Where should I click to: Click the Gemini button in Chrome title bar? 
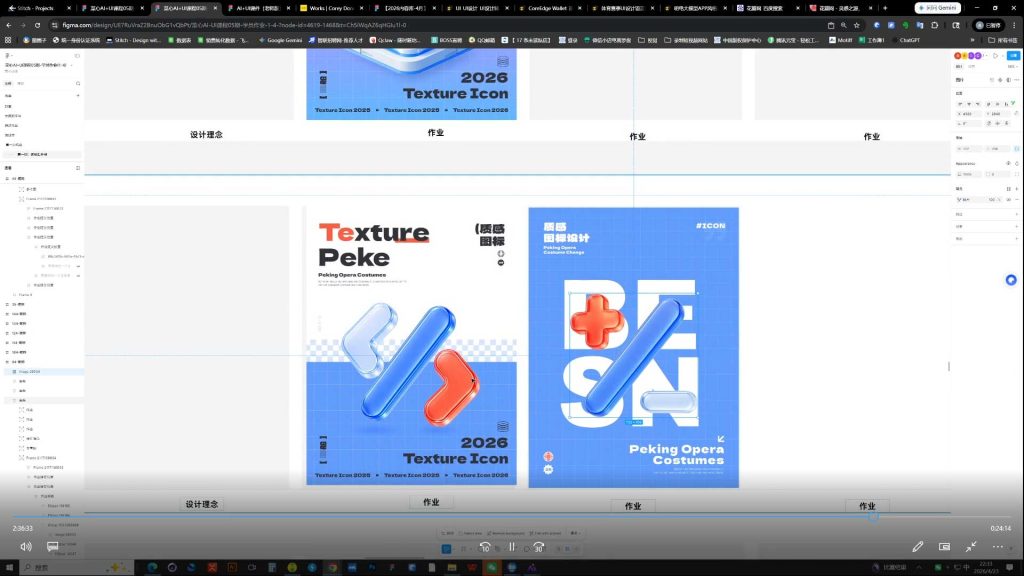coord(937,8)
